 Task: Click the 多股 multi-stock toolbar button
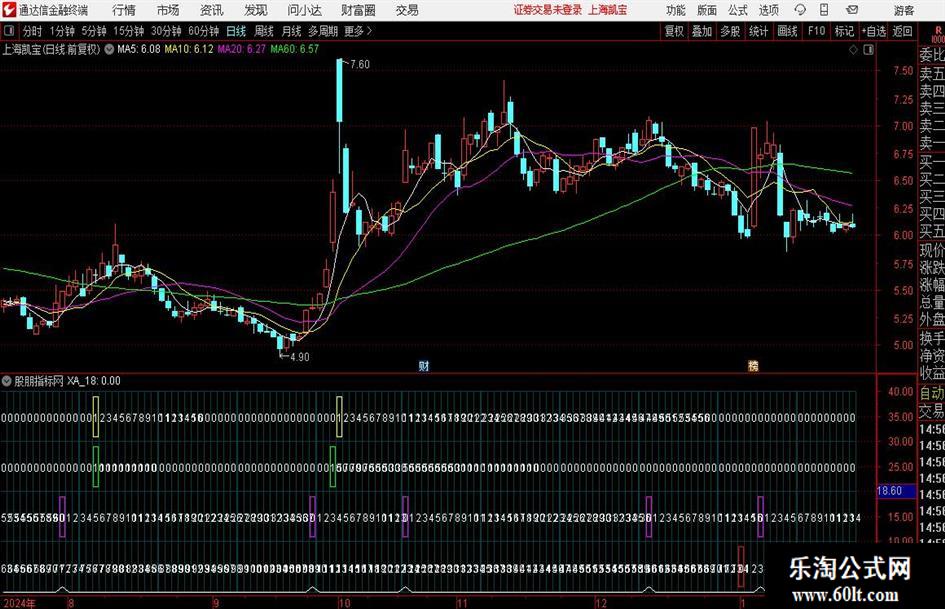pyautogui.click(x=730, y=31)
